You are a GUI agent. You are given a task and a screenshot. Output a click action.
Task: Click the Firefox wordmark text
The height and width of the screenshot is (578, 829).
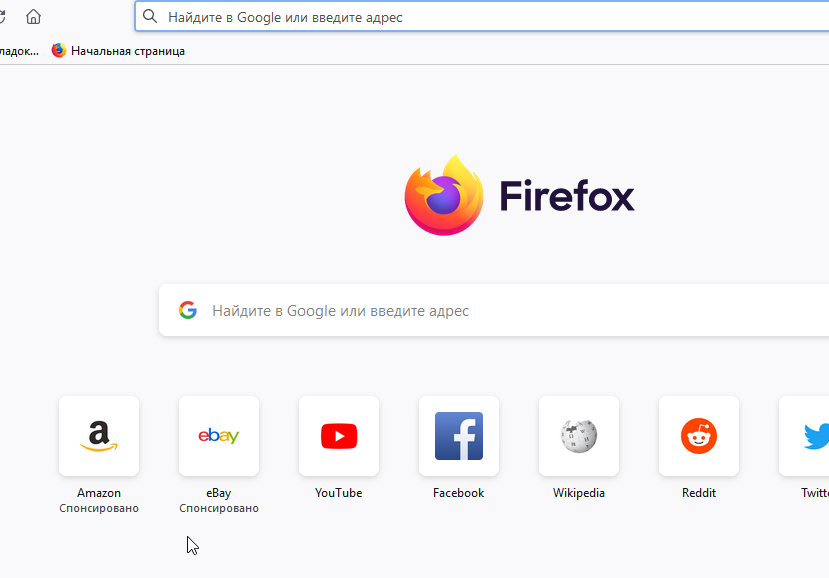click(567, 195)
